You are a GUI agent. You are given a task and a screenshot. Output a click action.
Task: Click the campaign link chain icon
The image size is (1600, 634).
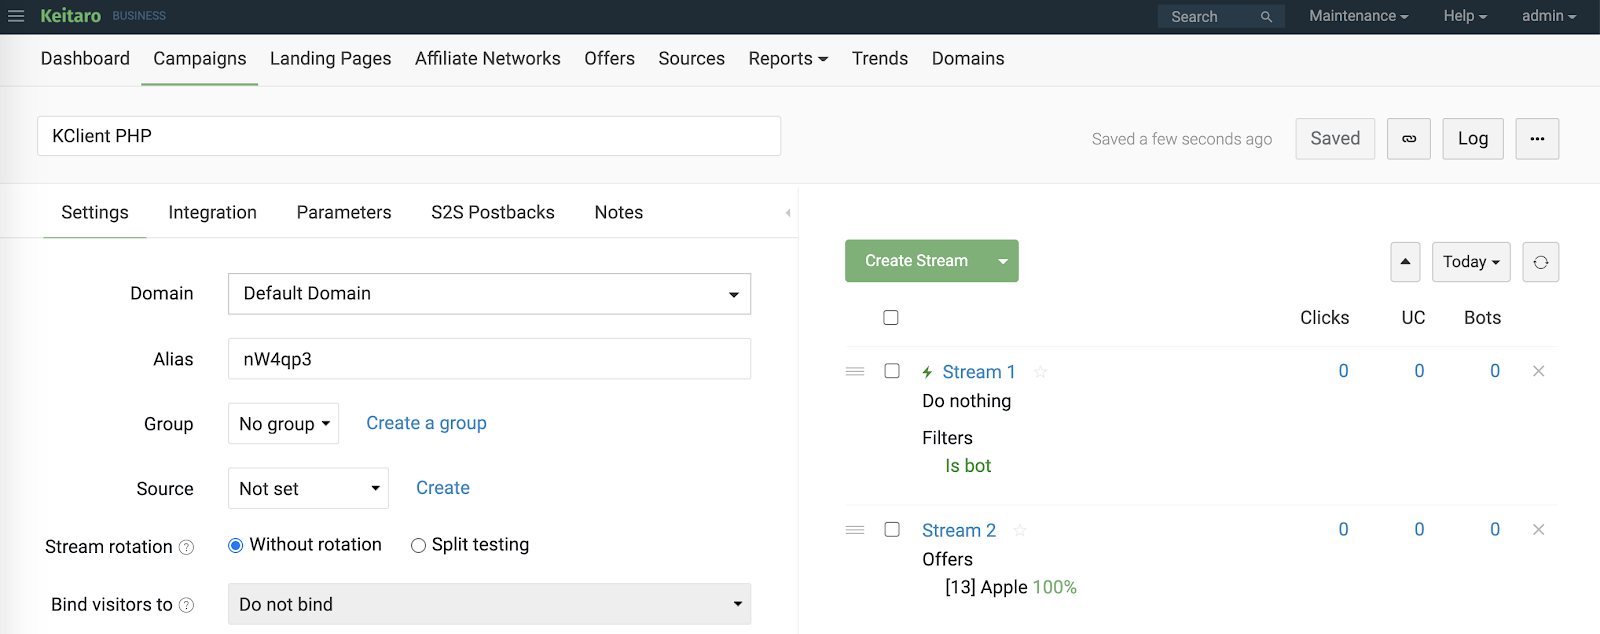click(x=1408, y=139)
